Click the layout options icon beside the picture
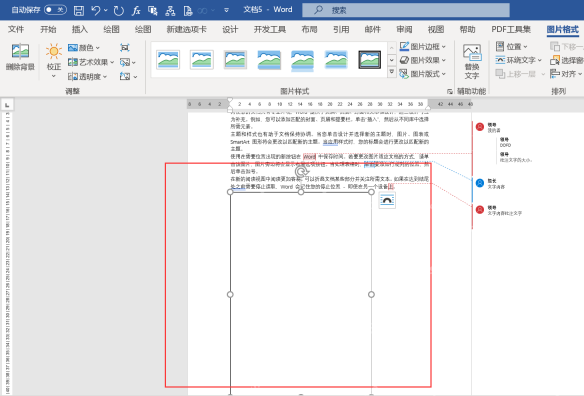584x396 pixels. click(387, 200)
